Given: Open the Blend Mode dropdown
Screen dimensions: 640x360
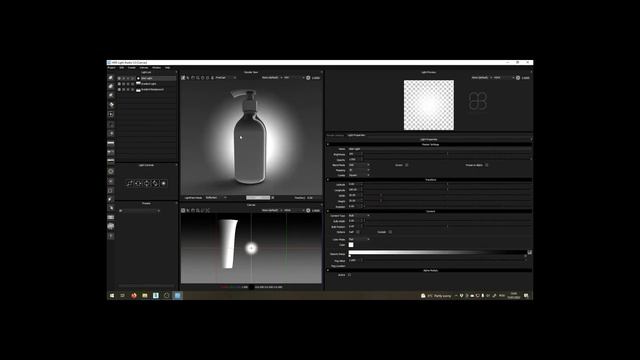Looking at the screenshot, I should coord(359,165).
